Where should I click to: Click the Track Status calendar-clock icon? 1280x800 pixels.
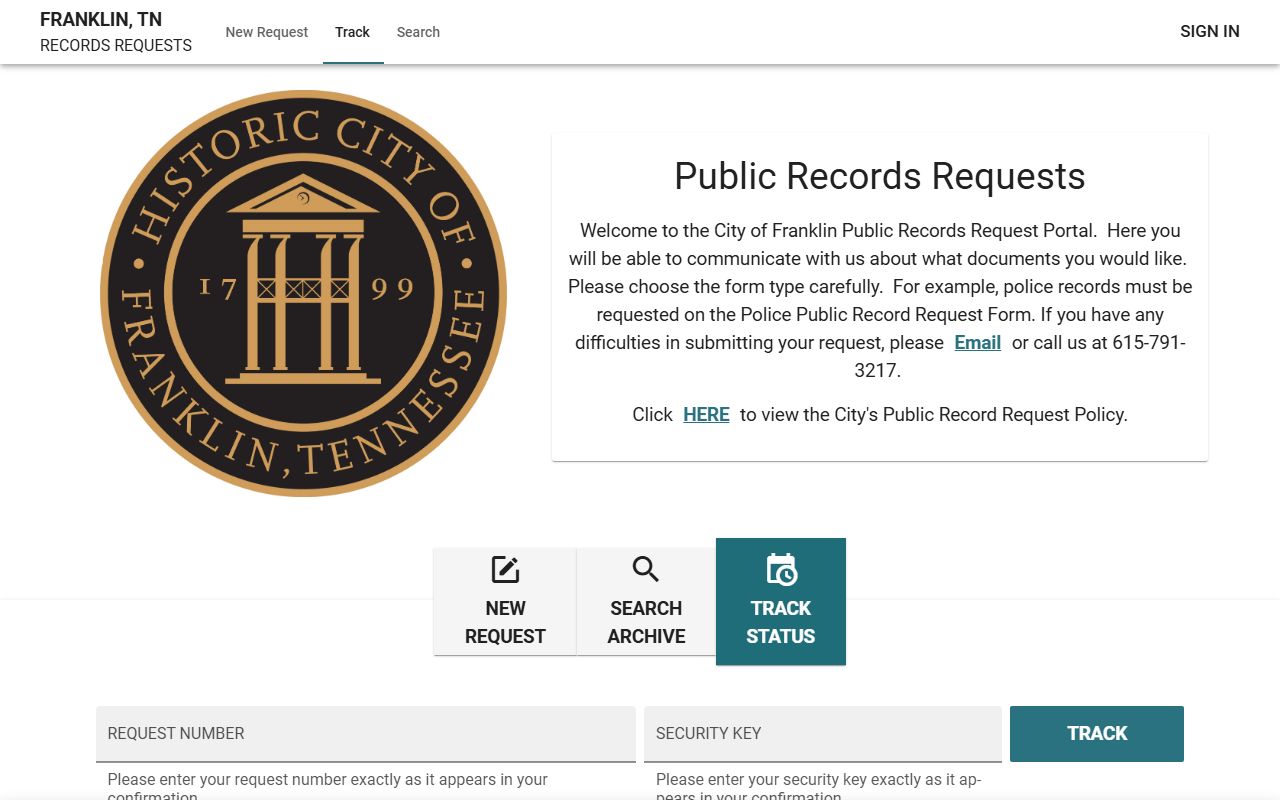pos(781,569)
